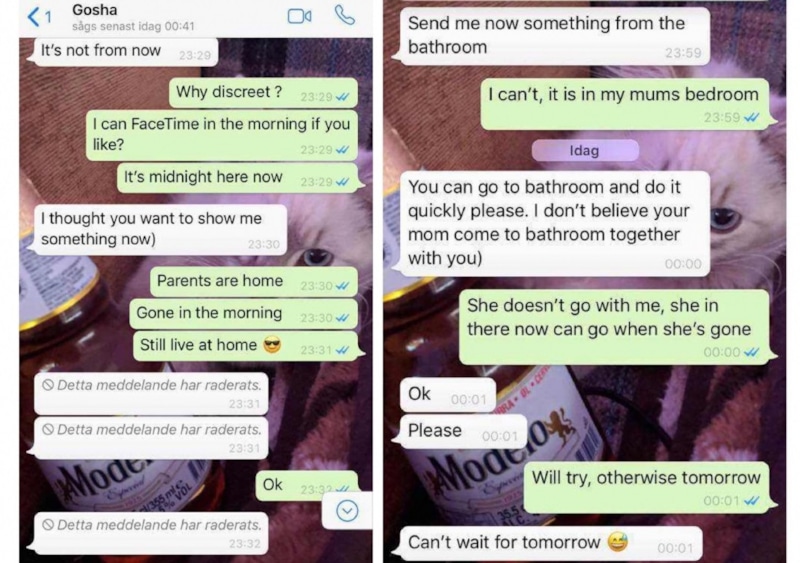Tap read ticks on 'It's midnight here now'
Screen dimensions: 800x563
(x=342, y=182)
